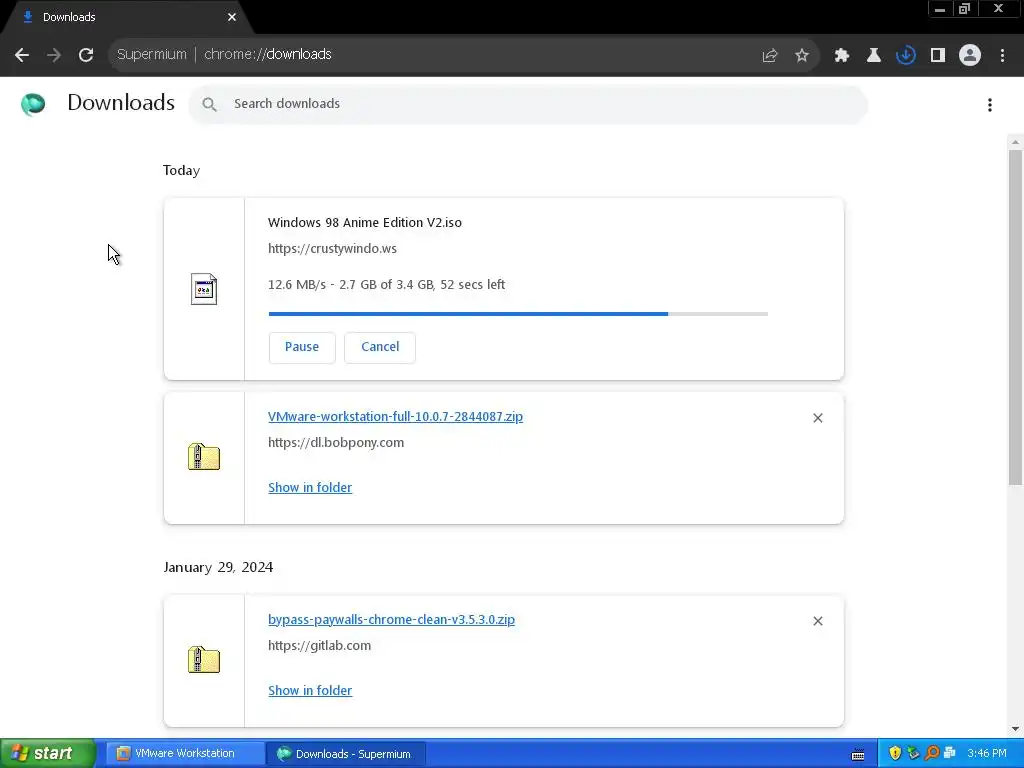
Task: Click the https://gitlab.com source text
Action: coord(319,646)
